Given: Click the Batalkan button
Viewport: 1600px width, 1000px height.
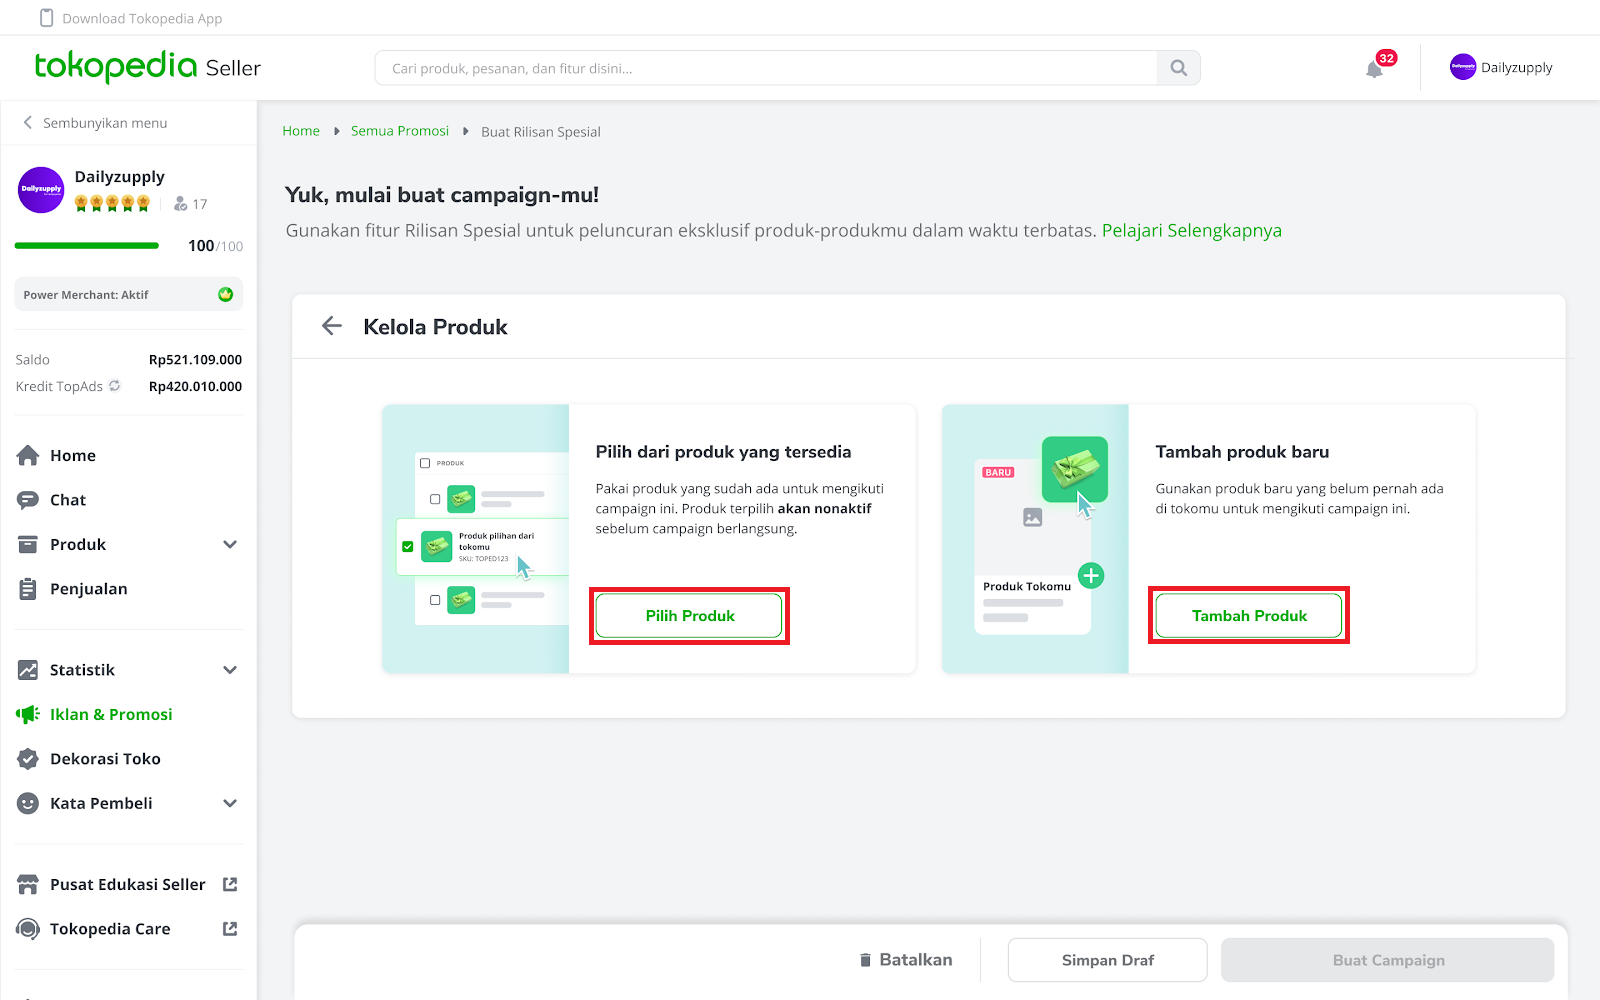Looking at the screenshot, I should point(906,960).
